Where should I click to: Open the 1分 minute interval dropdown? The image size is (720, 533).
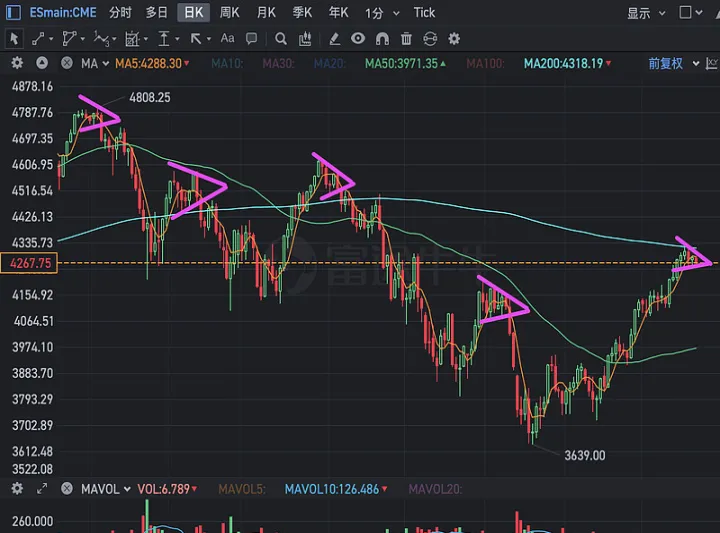click(x=382, y=13)
